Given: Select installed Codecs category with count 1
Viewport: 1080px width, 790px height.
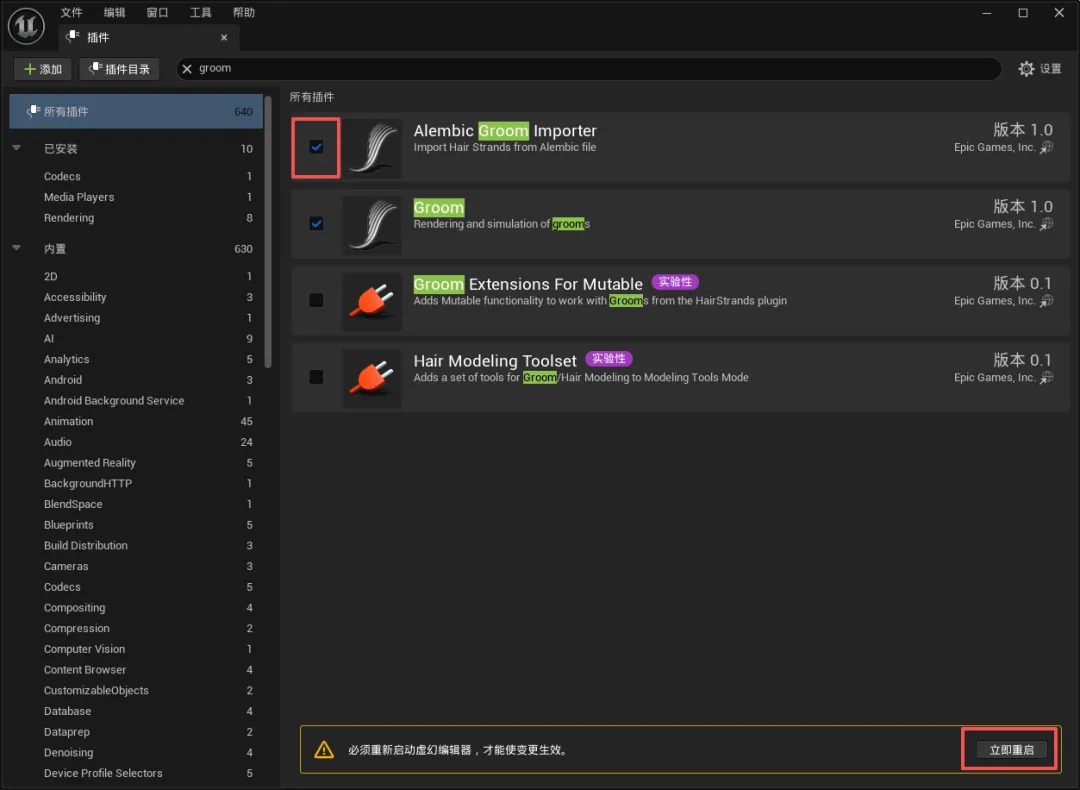Looking at the screenshot, I should click(136, 176).
